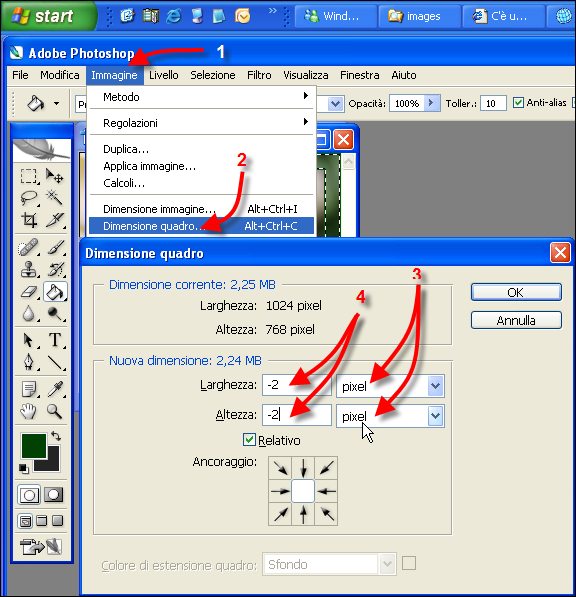Click Annulla button
Image resolution: width=576 pixels, height=597 pixels.
tap(516, 320)
